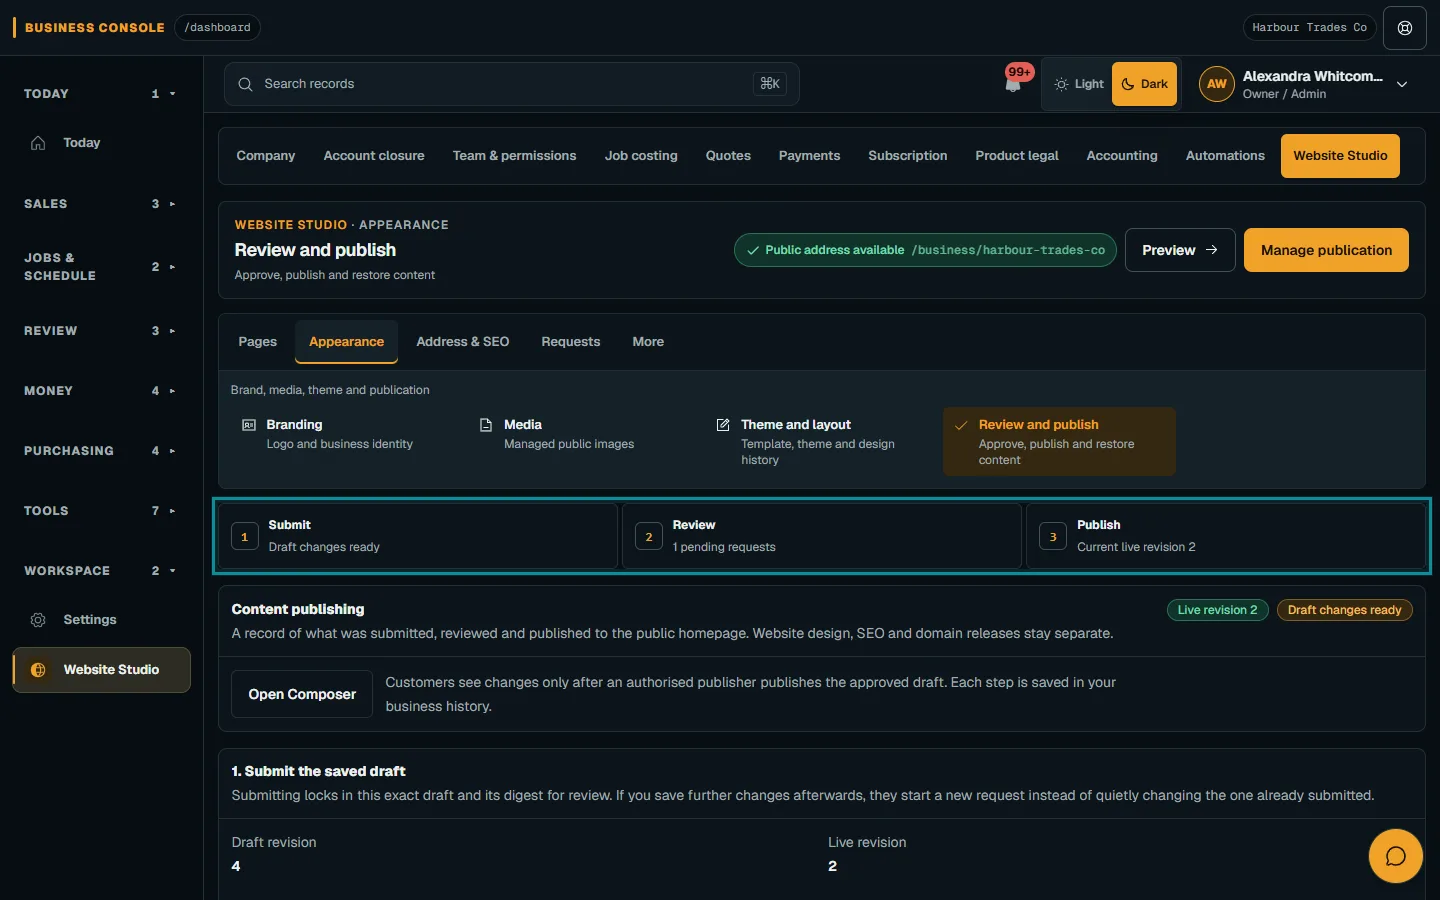The image size is (1440, 900).
Task: Click the Today home icon in sidebar
Action: pyautogui.click(x=38, y=143)
